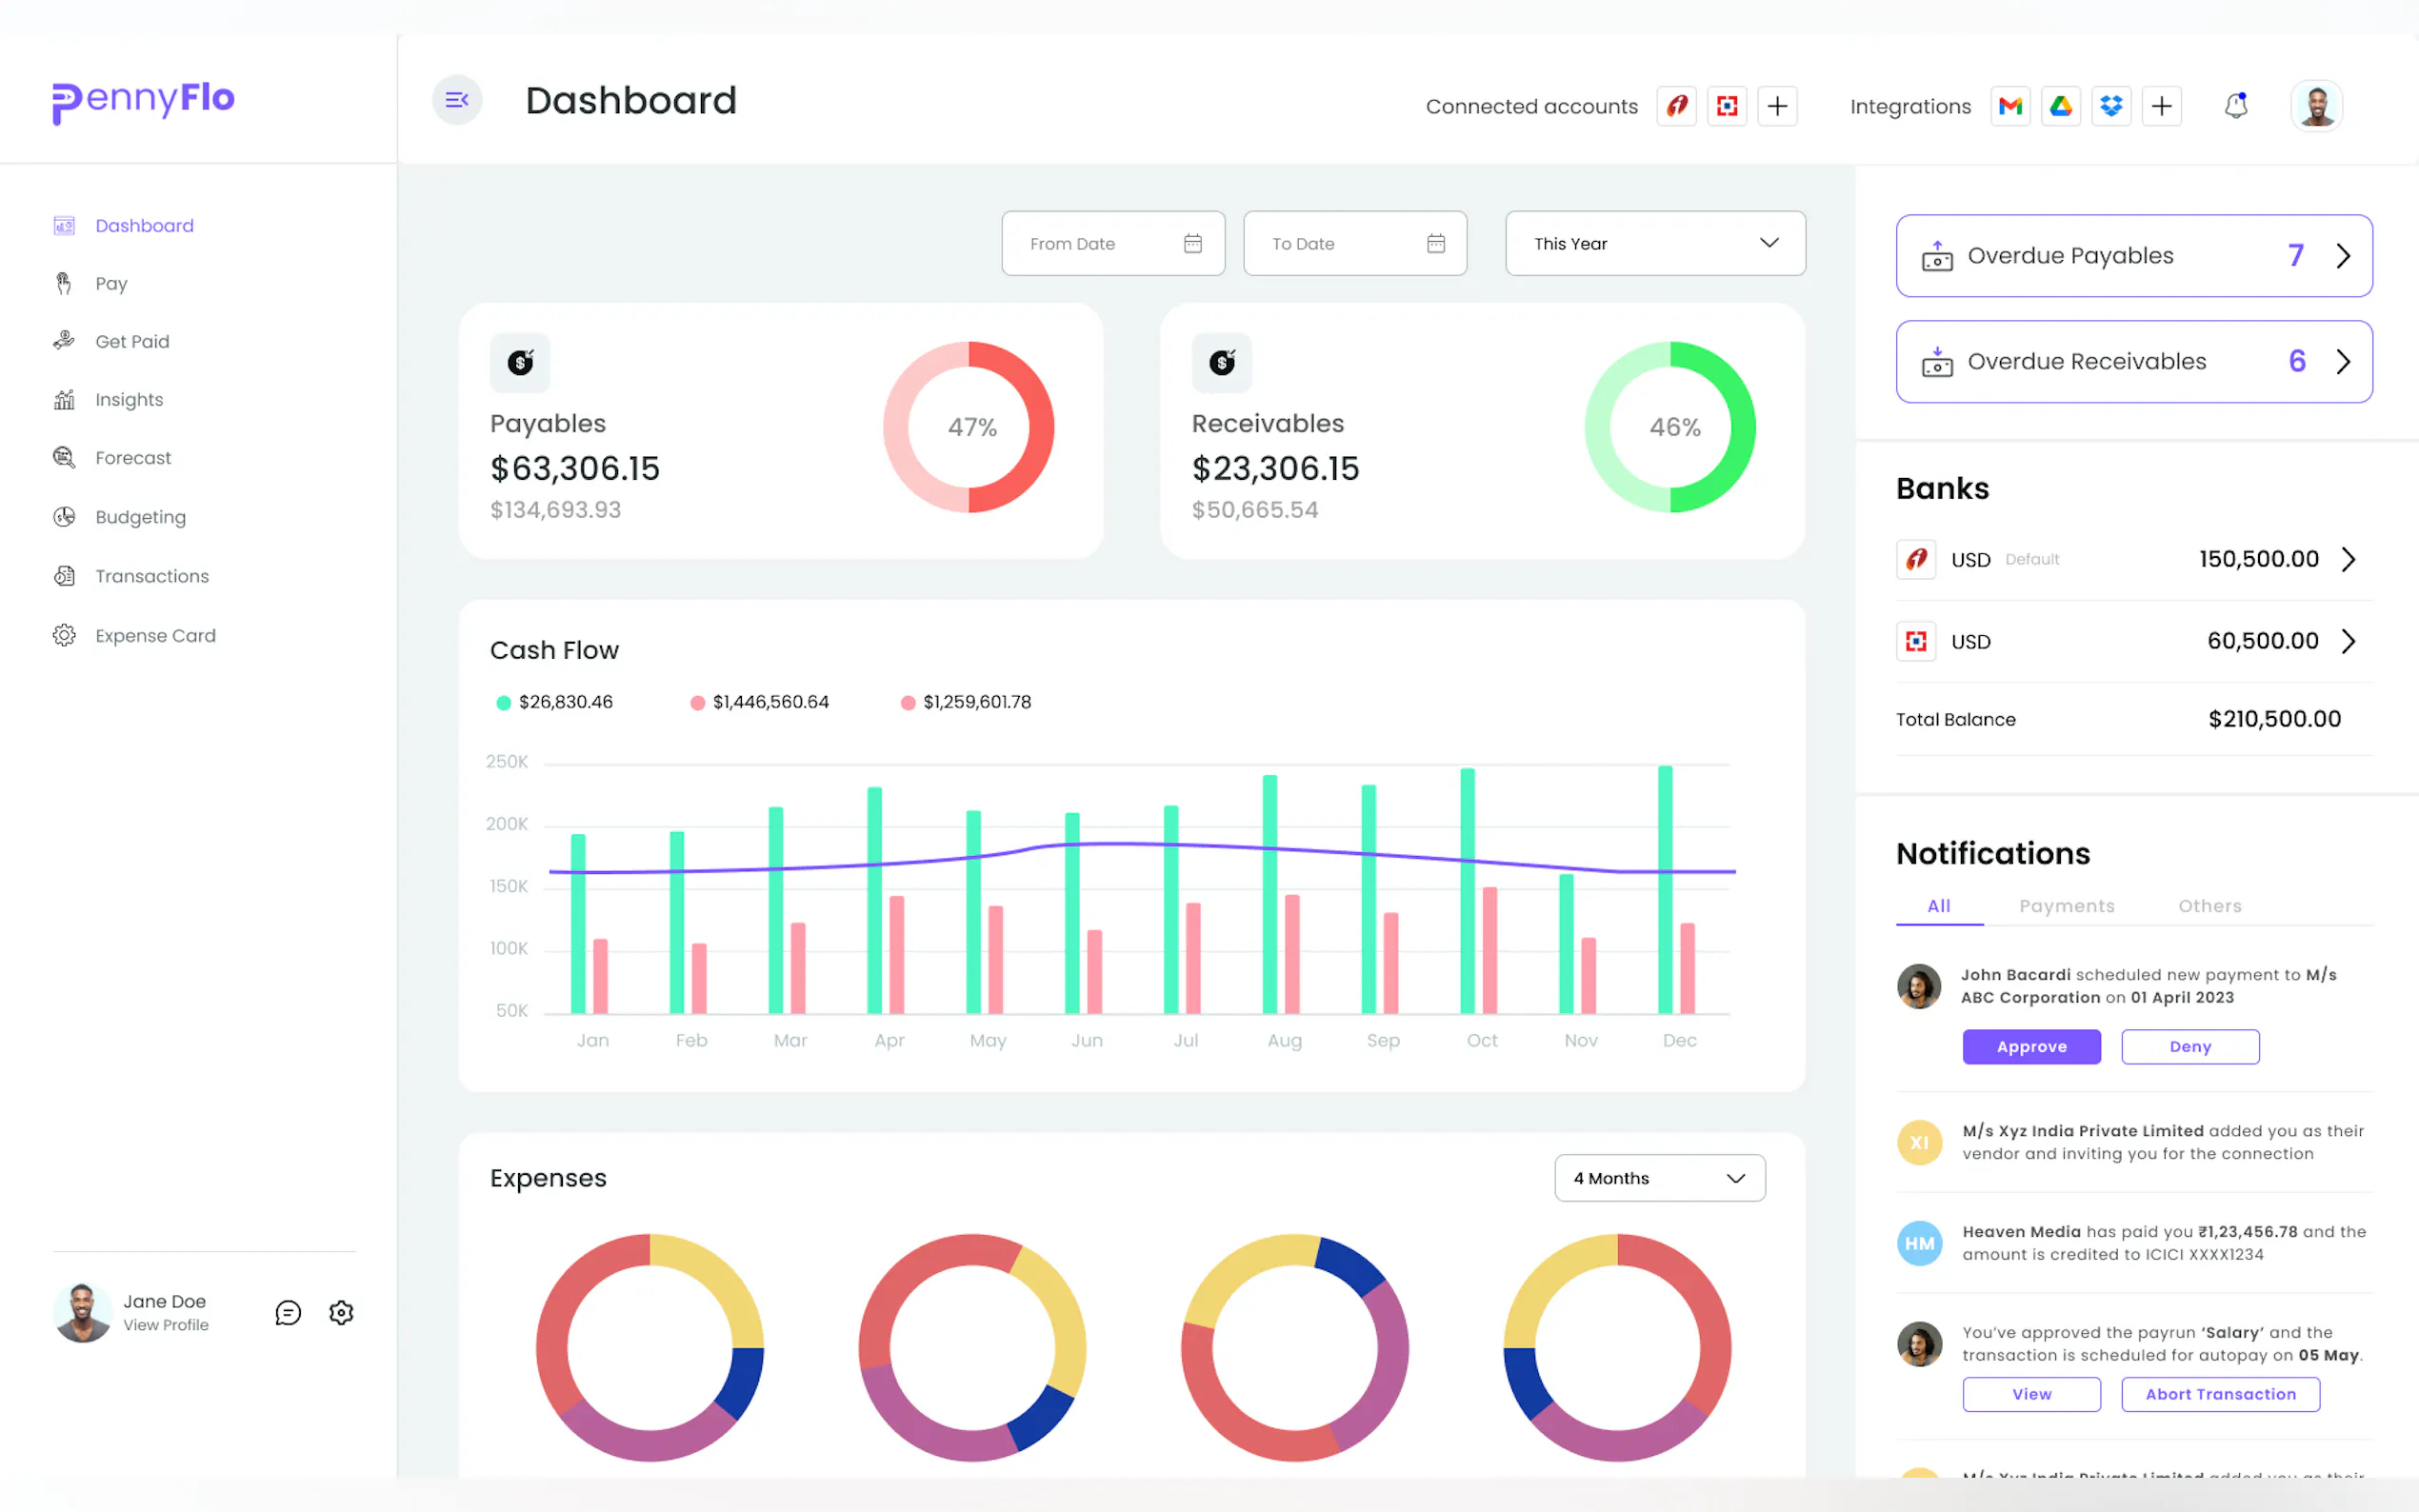
Task: Add a new connected account
Action: [1777, 106]
